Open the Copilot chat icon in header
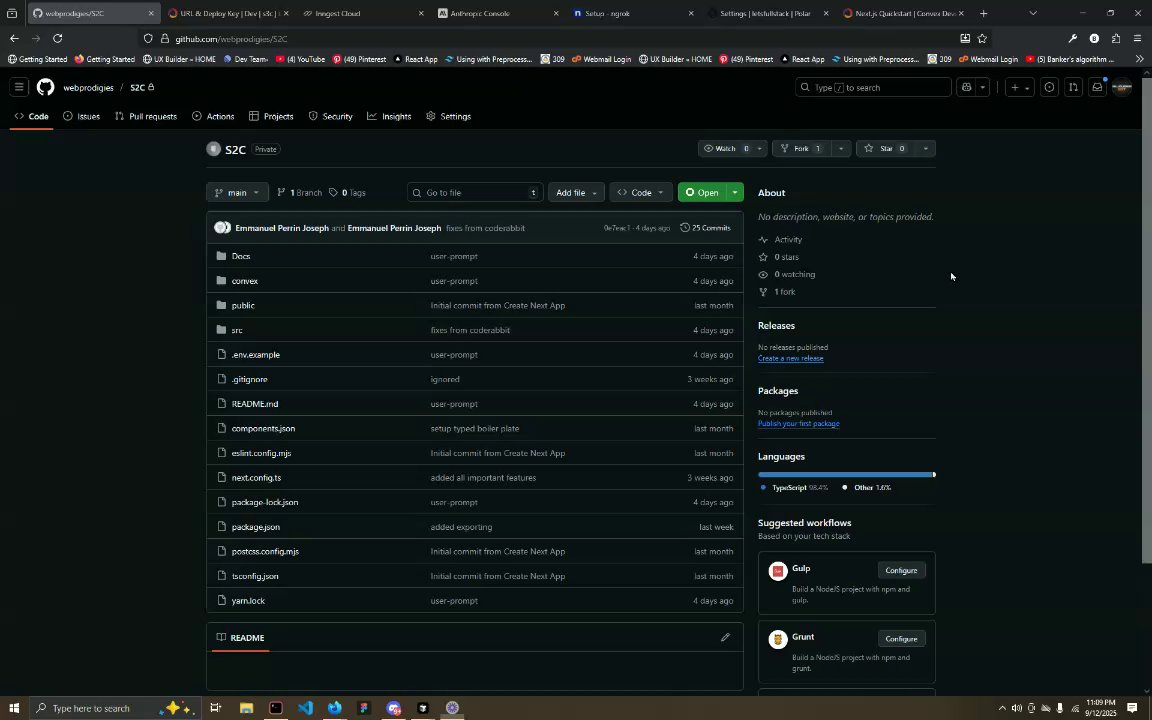The height and width of the screenshot is (720, 1152). (966, 87)
